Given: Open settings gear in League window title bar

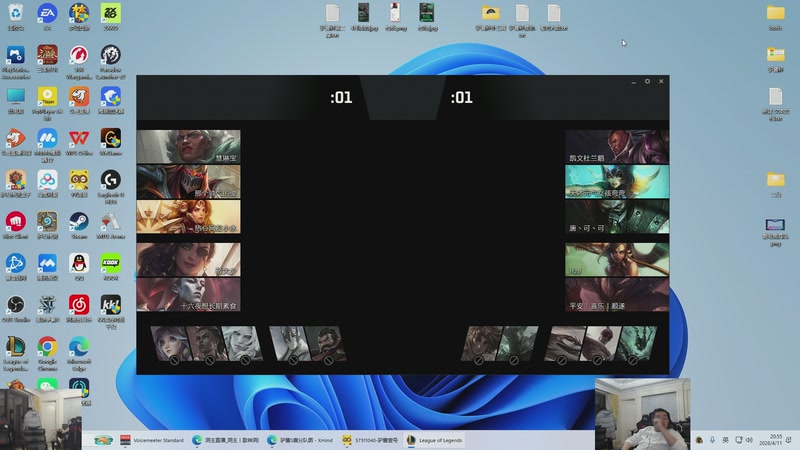Looking at the screenshot, I should [x=647, y=81].
